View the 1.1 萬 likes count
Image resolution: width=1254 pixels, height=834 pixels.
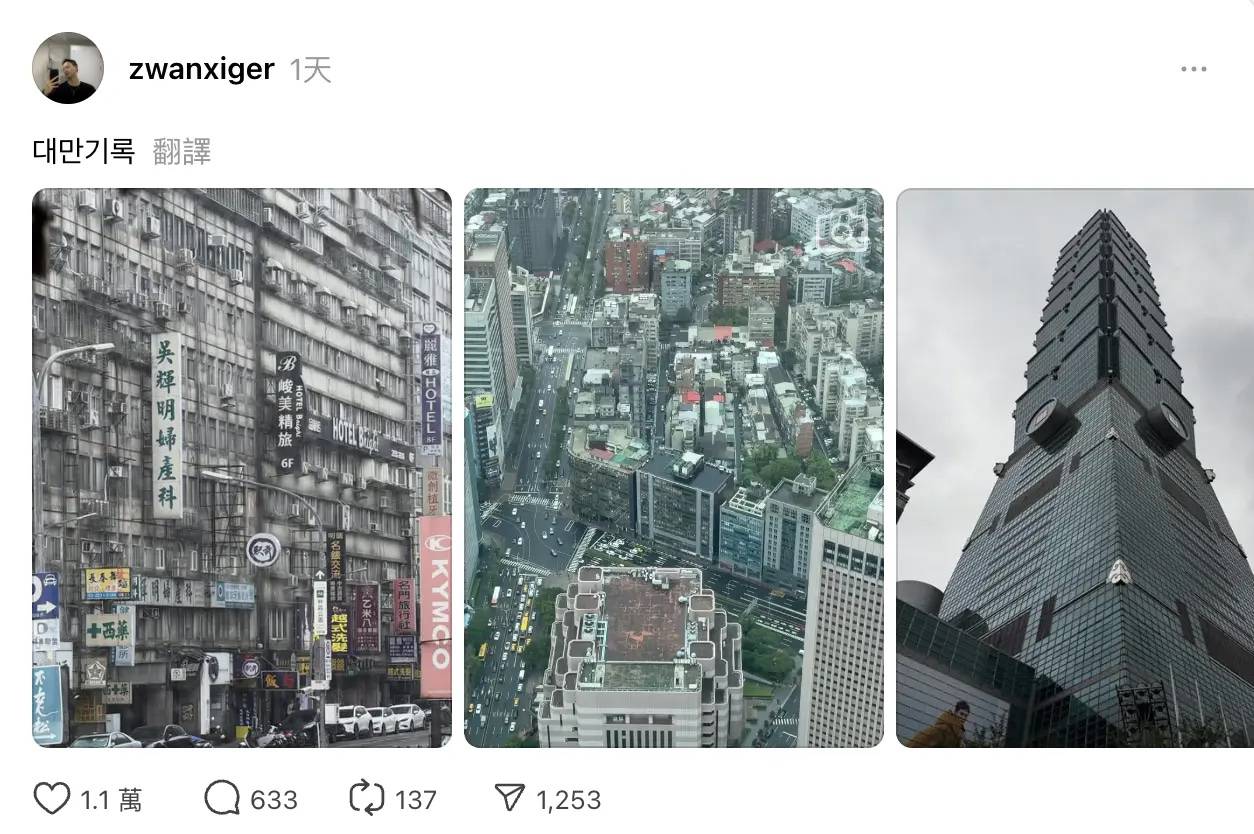click(111, 800)
